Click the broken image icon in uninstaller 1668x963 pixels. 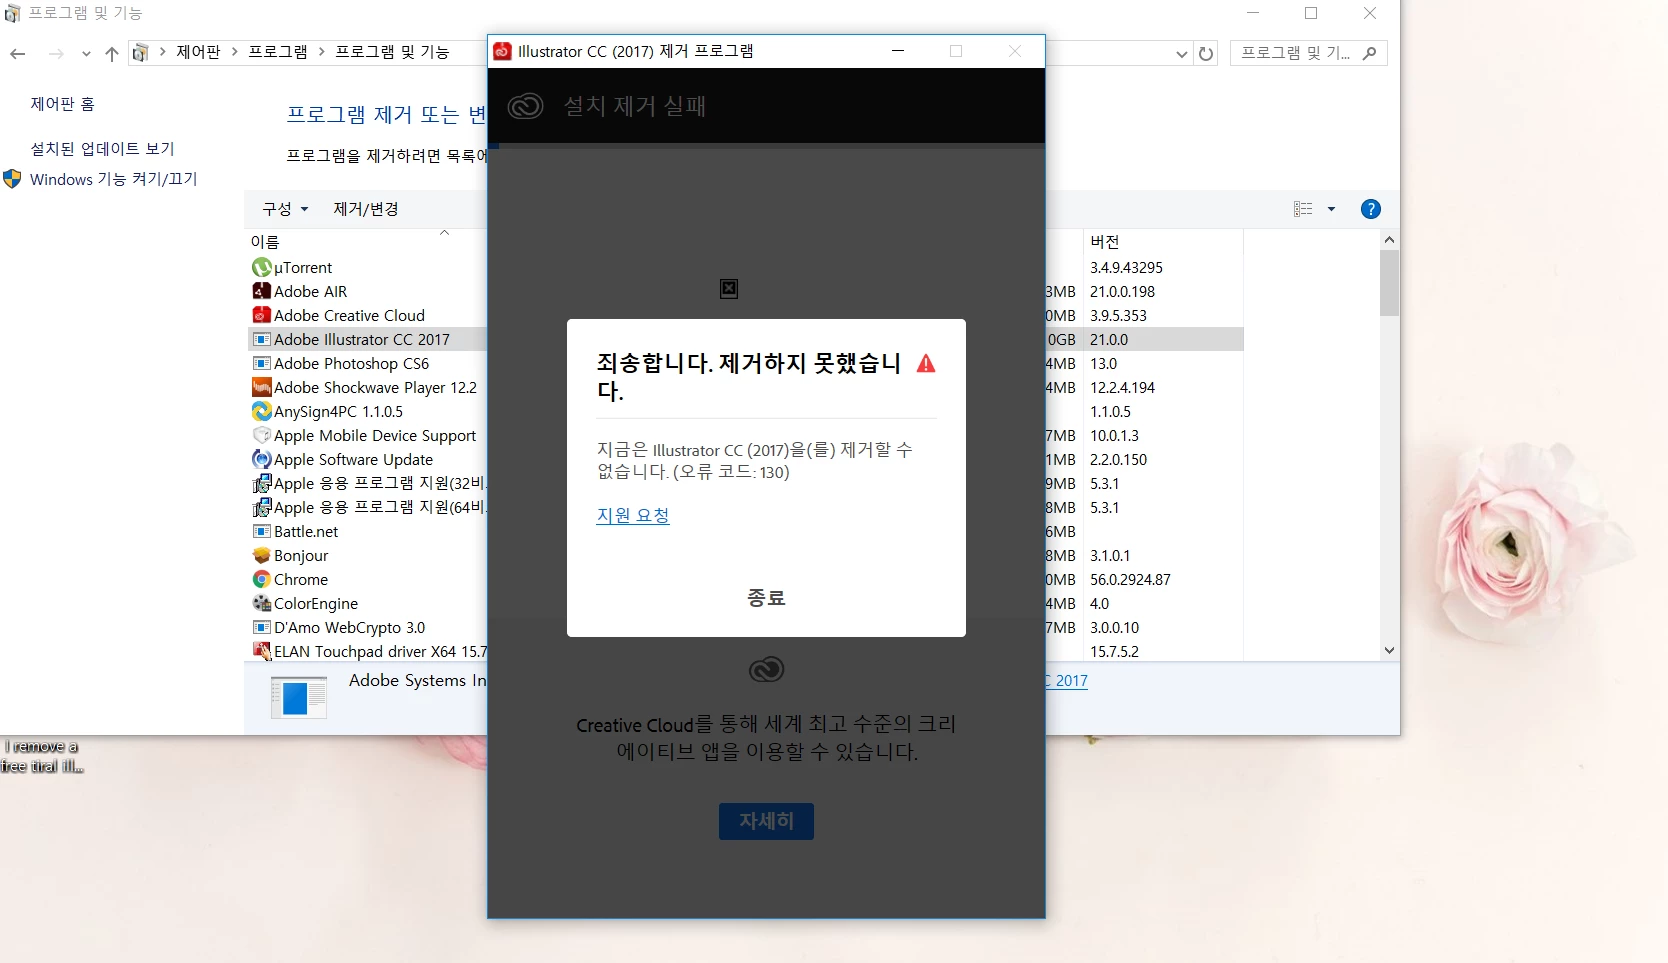pos(729,289)
